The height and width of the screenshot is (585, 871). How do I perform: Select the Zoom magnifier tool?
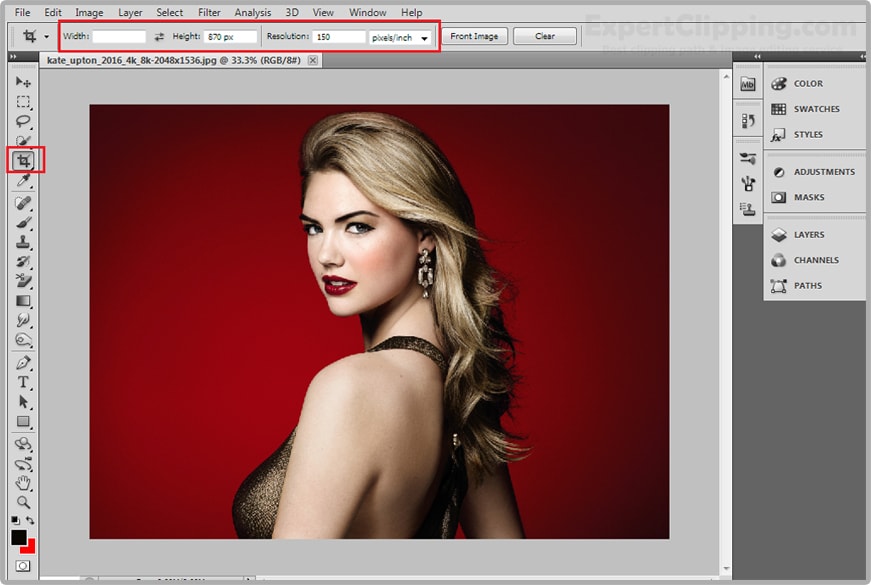tap(23, 501)
